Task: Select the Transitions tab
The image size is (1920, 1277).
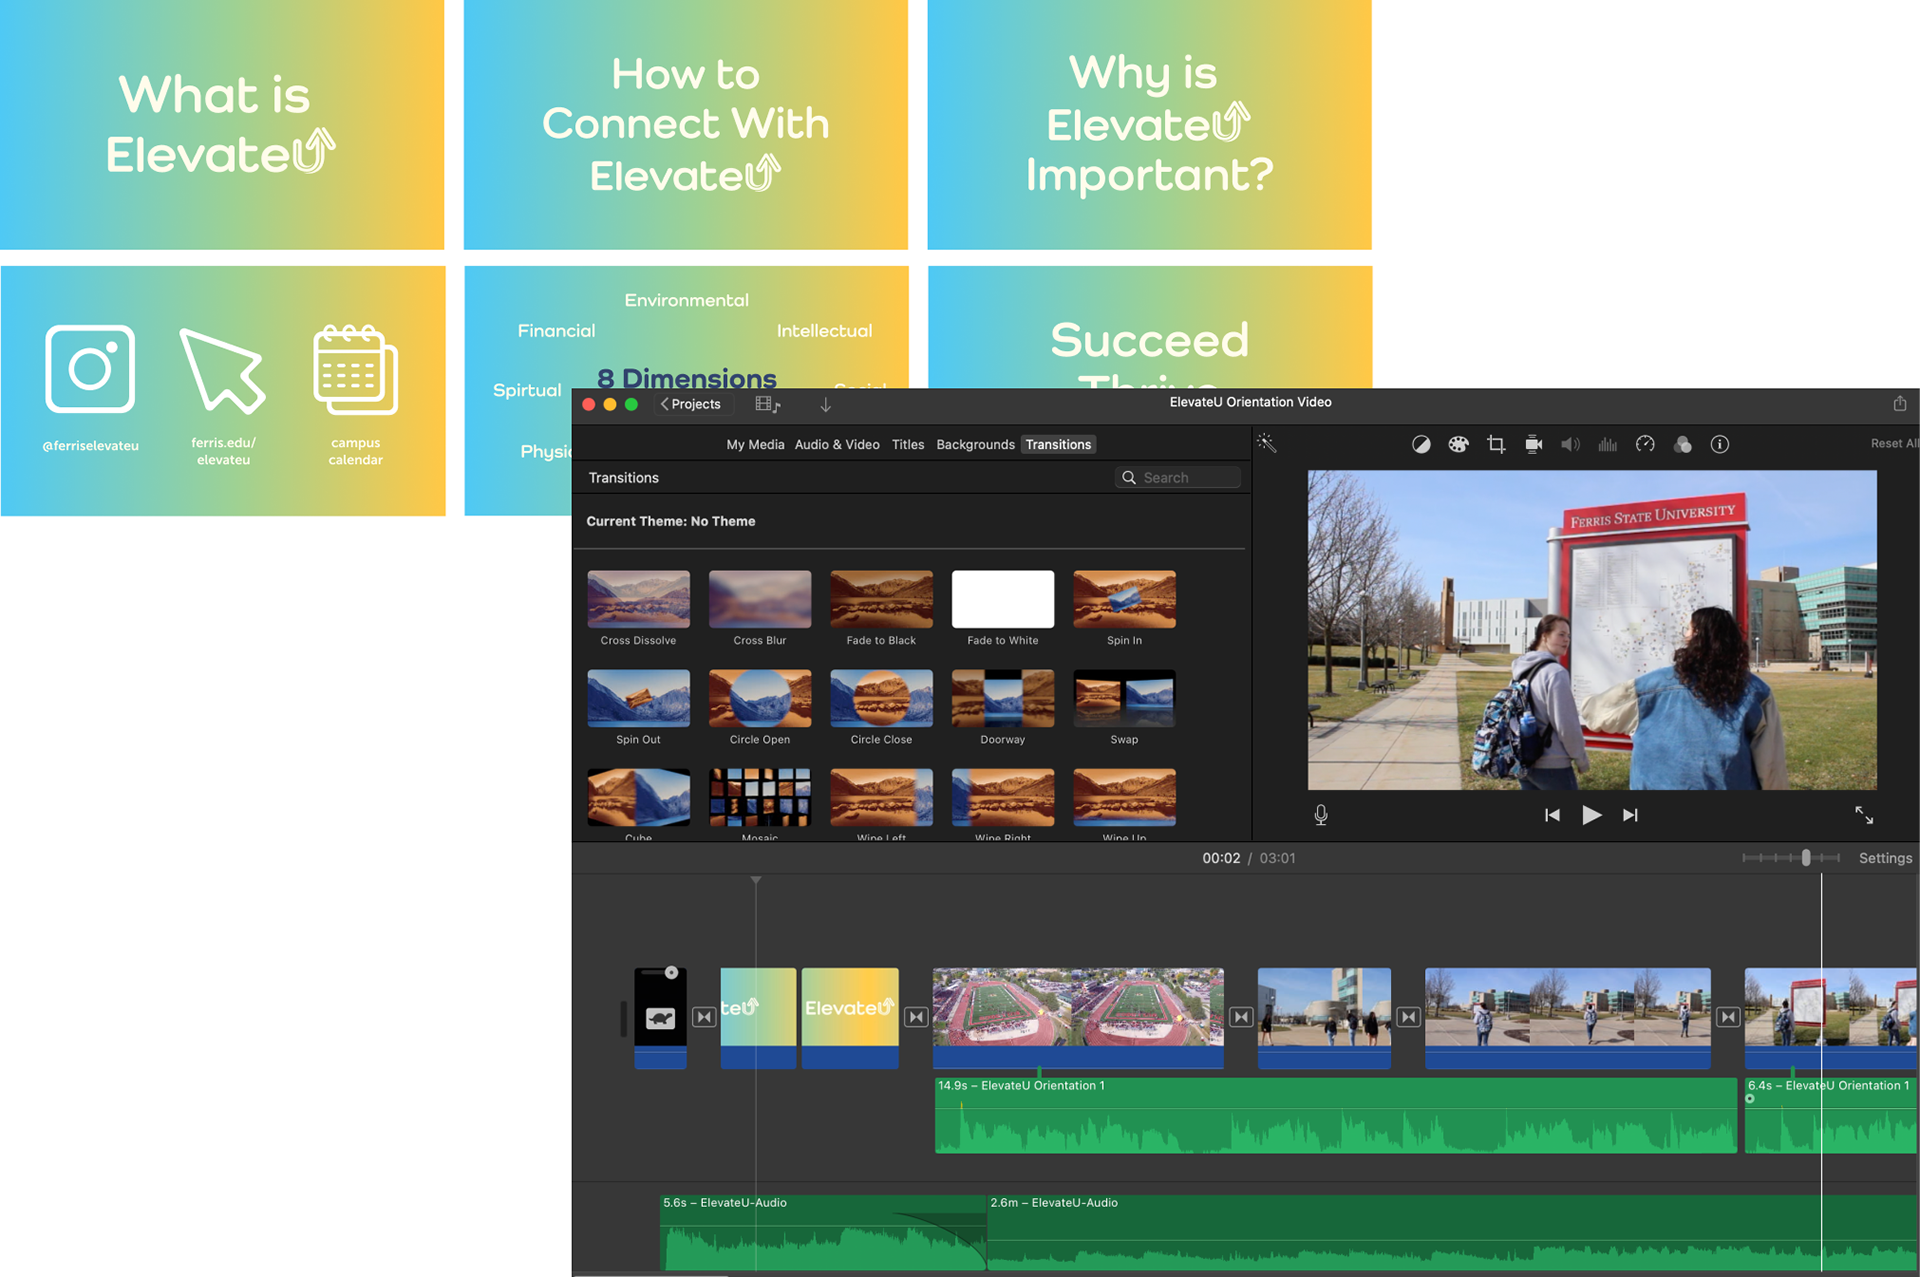Action: pos(1058,445)
